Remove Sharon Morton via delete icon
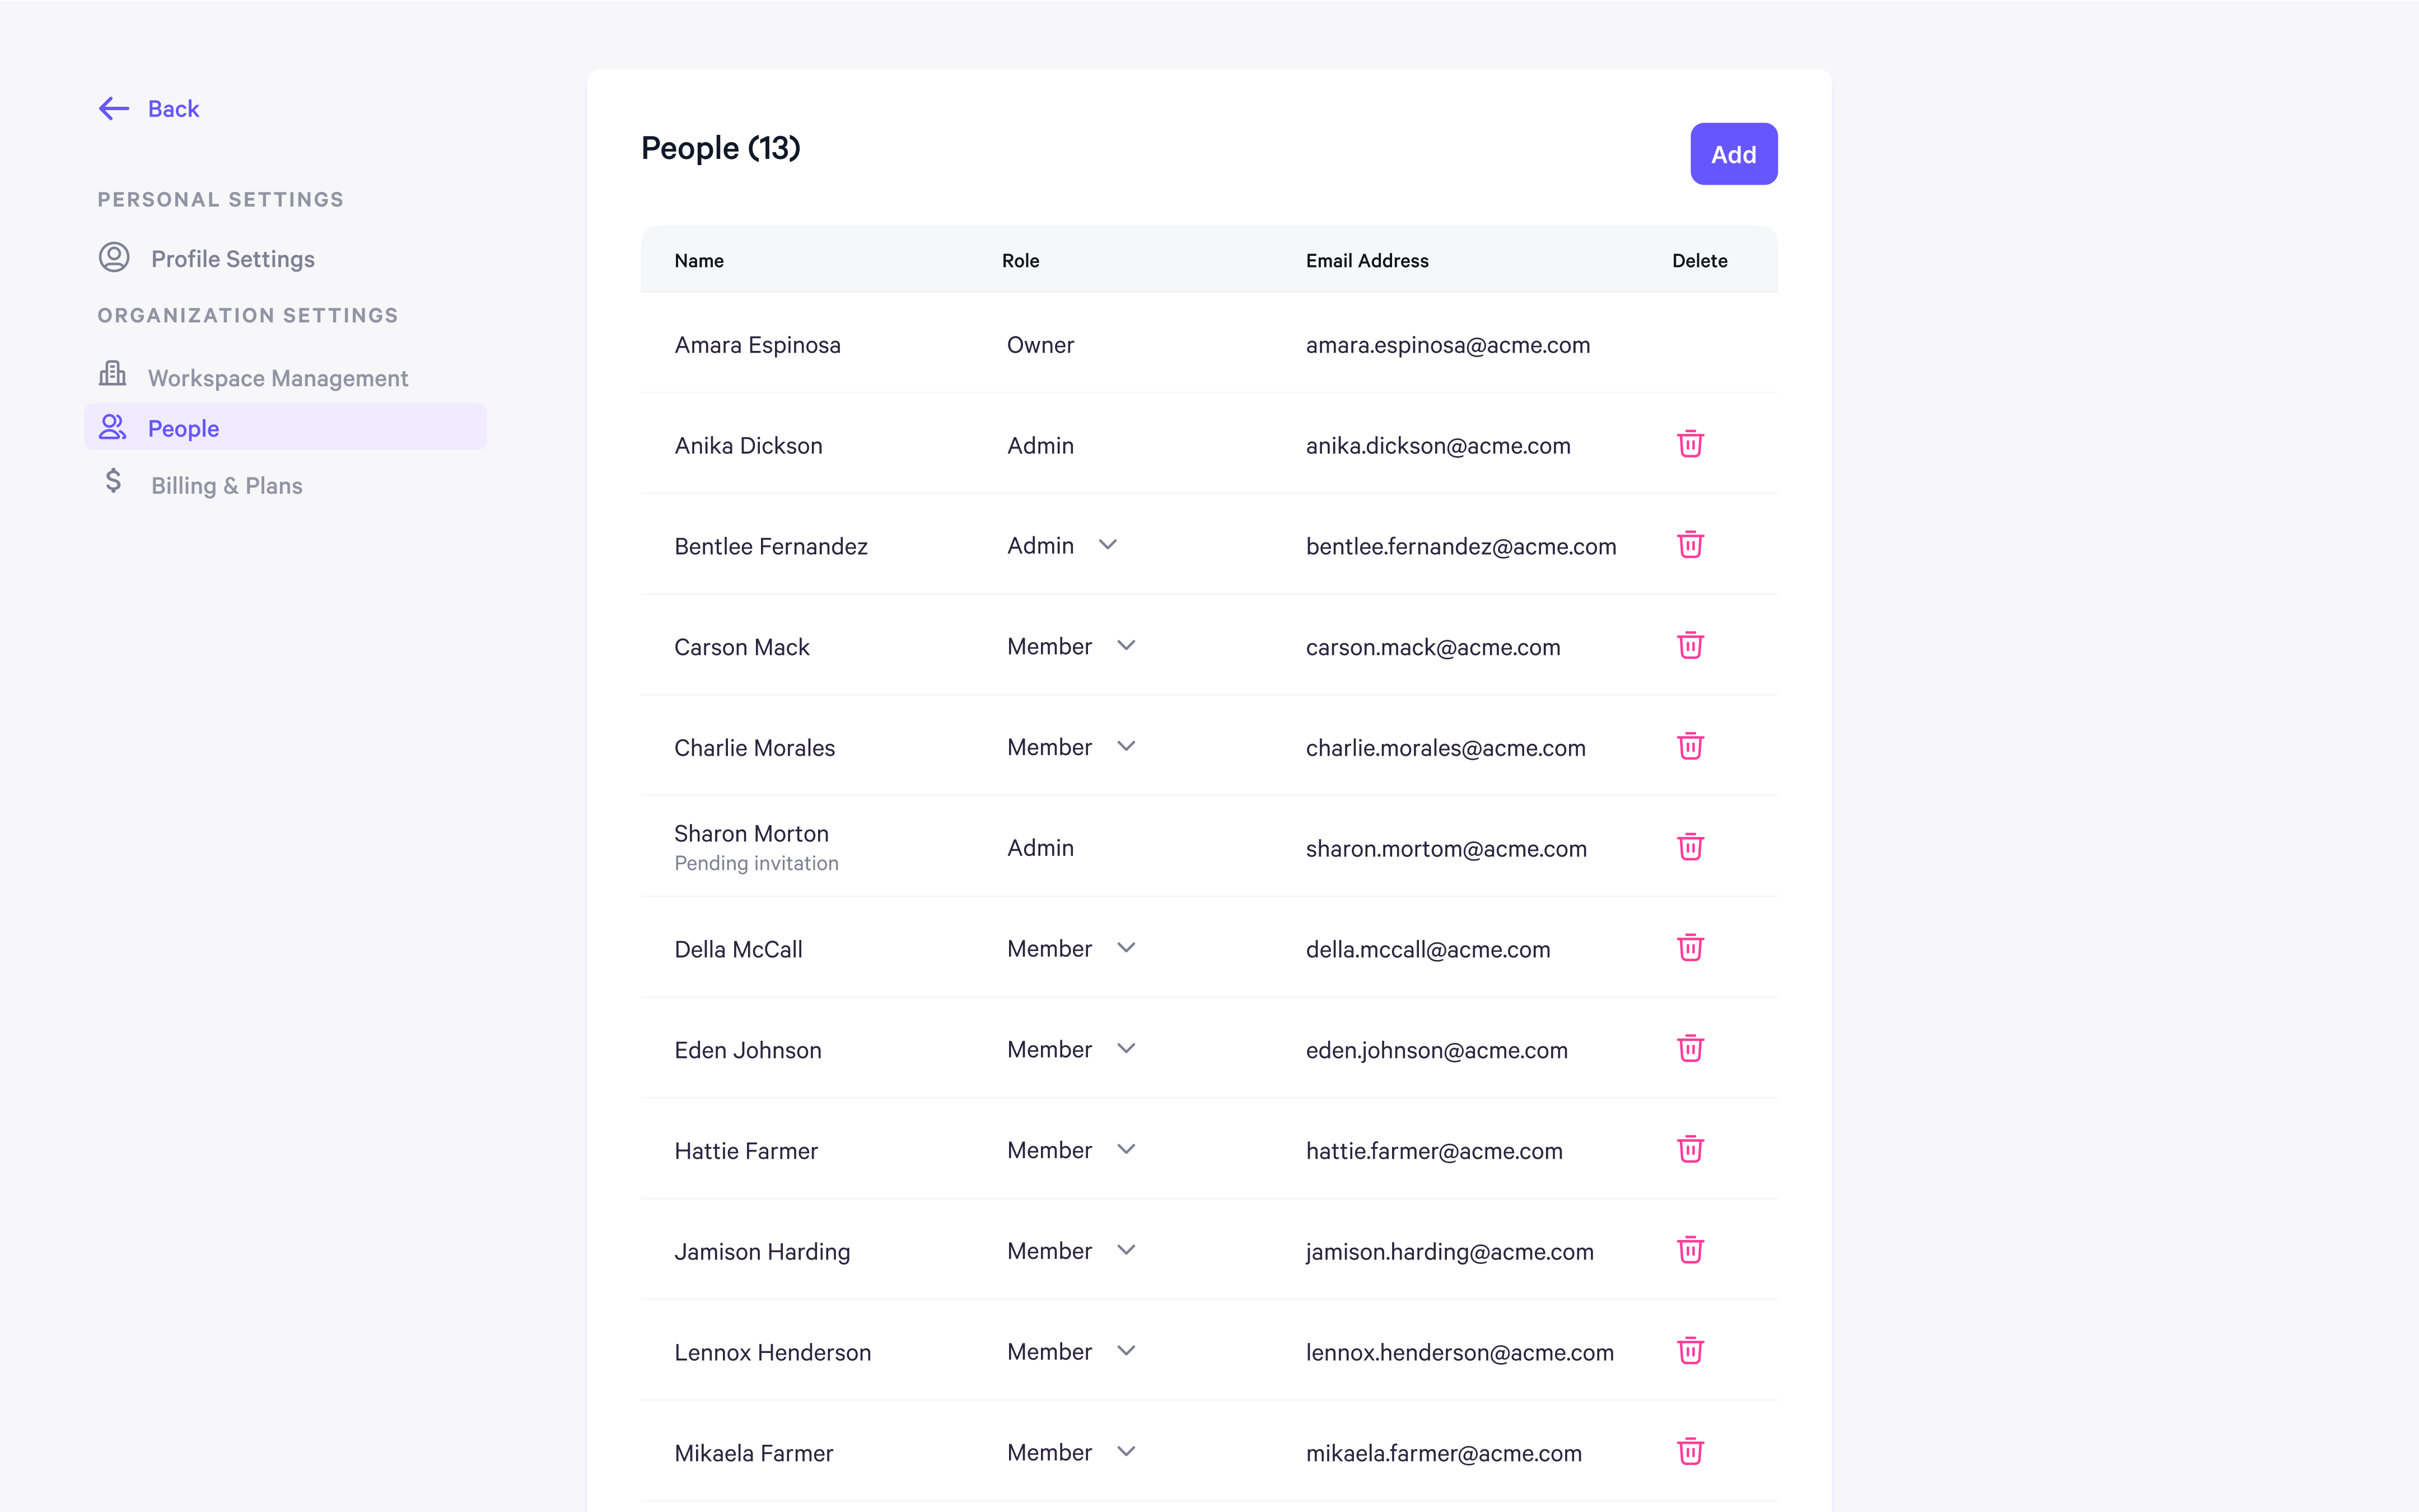 (x=1690, y=847)
